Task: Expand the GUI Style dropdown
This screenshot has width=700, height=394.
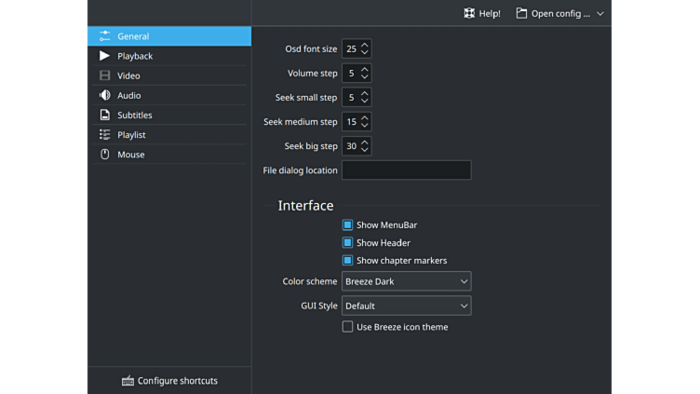Action: point(406,306)
